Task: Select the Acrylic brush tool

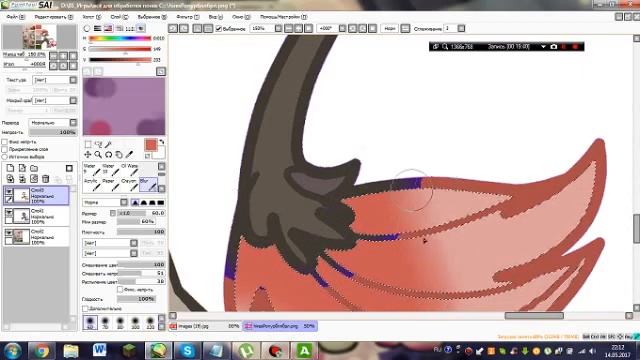Action: click(91, 184)
